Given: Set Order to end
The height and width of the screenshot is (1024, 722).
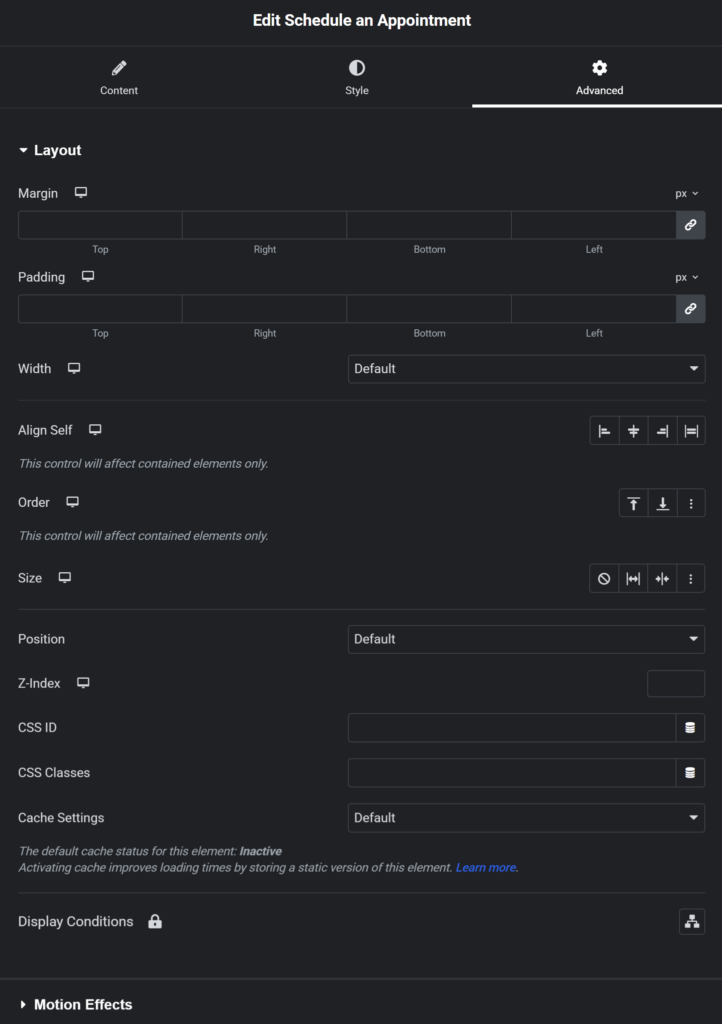Looking at the screenshot, I should point(663,503).
